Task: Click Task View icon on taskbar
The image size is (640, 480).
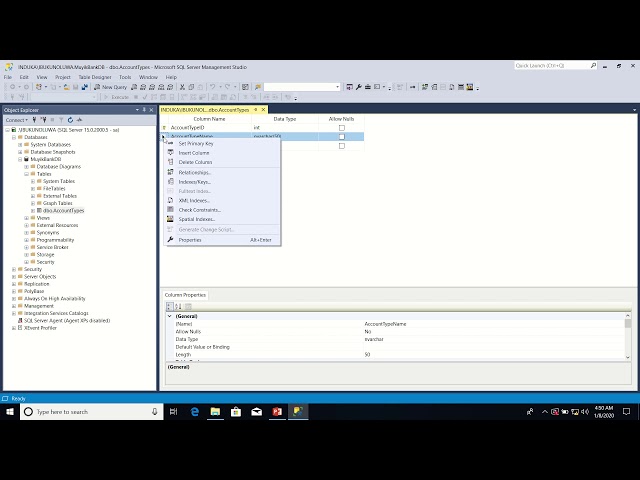Action: pos(173,412)
